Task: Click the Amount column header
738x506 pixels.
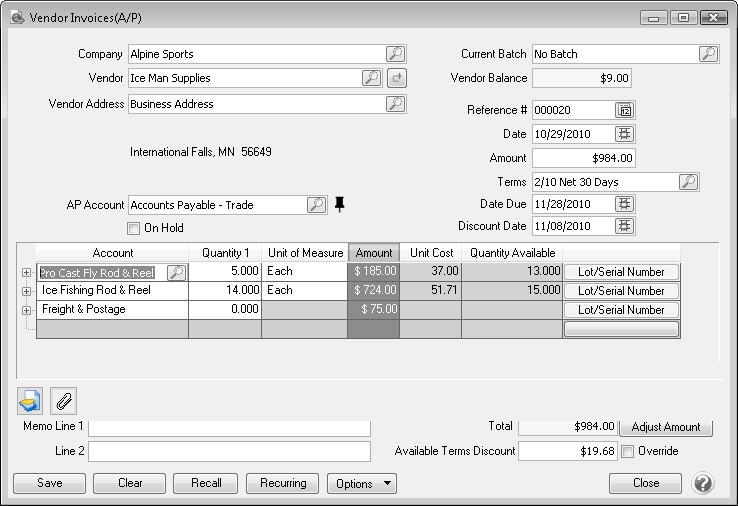Action: point(374,253)
